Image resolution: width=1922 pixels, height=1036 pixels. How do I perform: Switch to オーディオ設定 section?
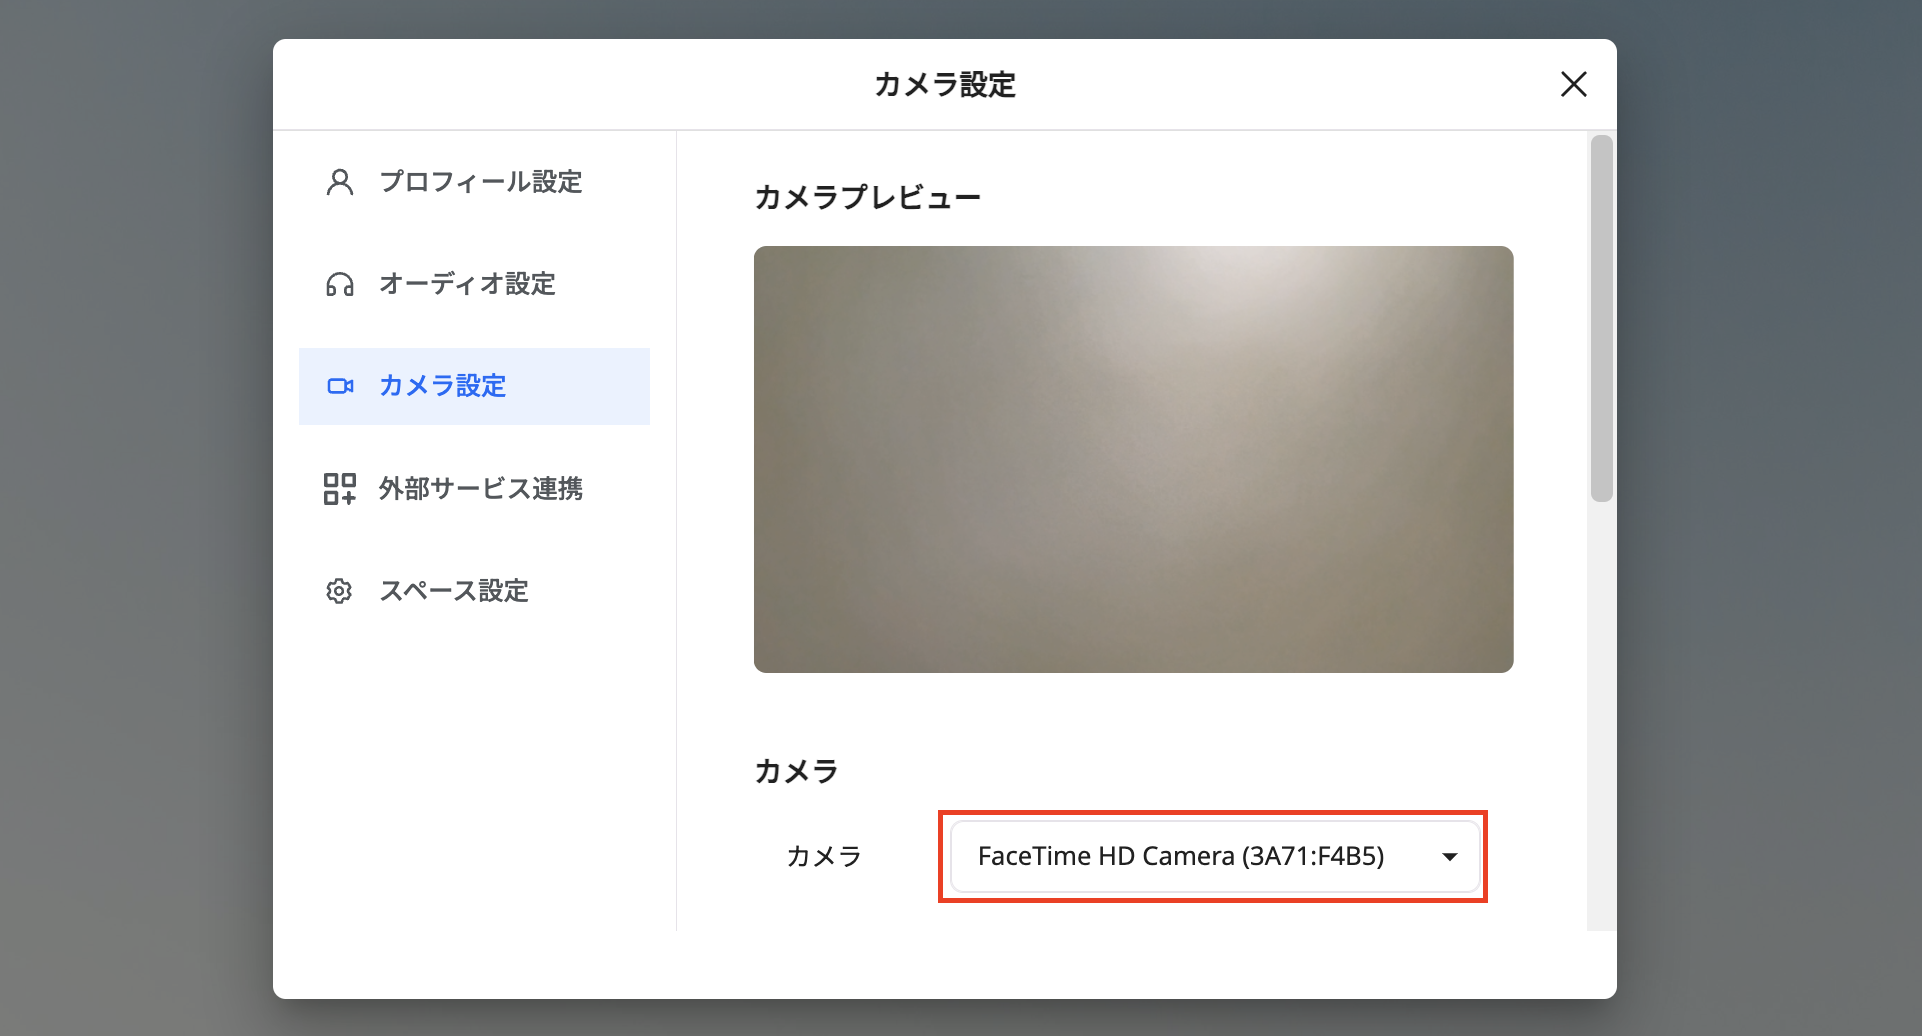(467, 285)
